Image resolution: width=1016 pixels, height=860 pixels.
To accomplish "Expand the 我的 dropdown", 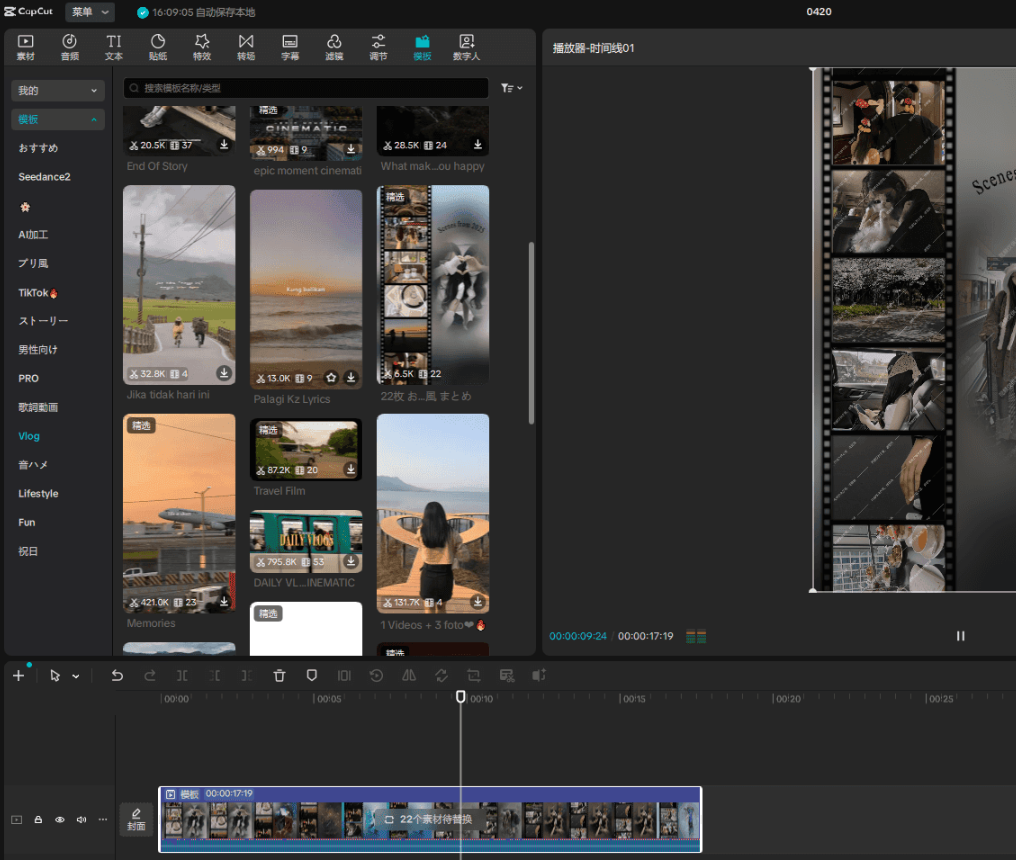I will [x=58, y=91].
